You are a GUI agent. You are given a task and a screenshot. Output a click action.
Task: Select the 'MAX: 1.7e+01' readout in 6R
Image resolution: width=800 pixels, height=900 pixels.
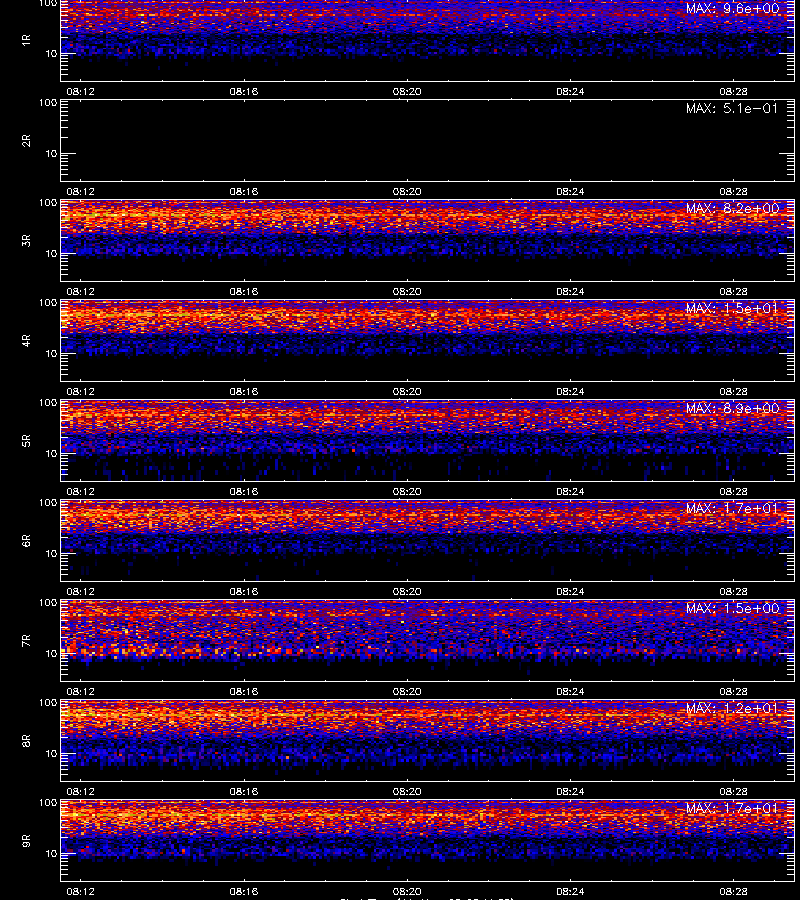pos(732,508)
